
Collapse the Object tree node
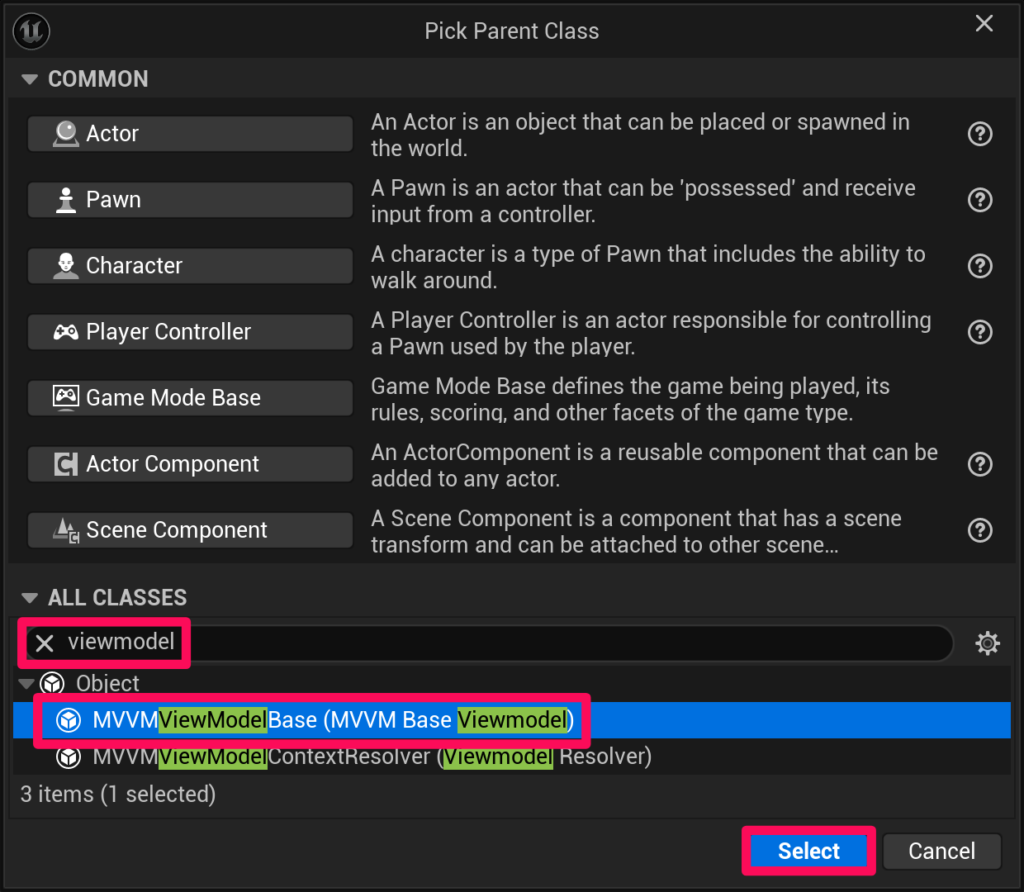pyautogui.click(x=26, y=684)
